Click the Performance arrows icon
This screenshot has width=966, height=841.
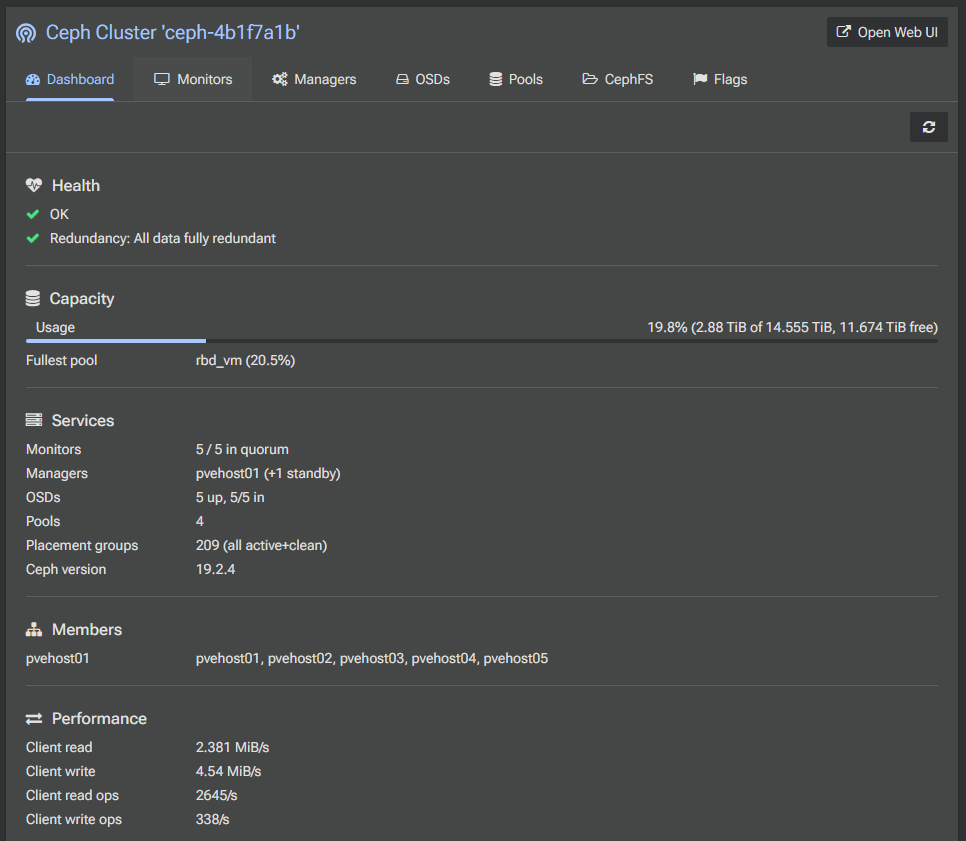coord(34,718)
